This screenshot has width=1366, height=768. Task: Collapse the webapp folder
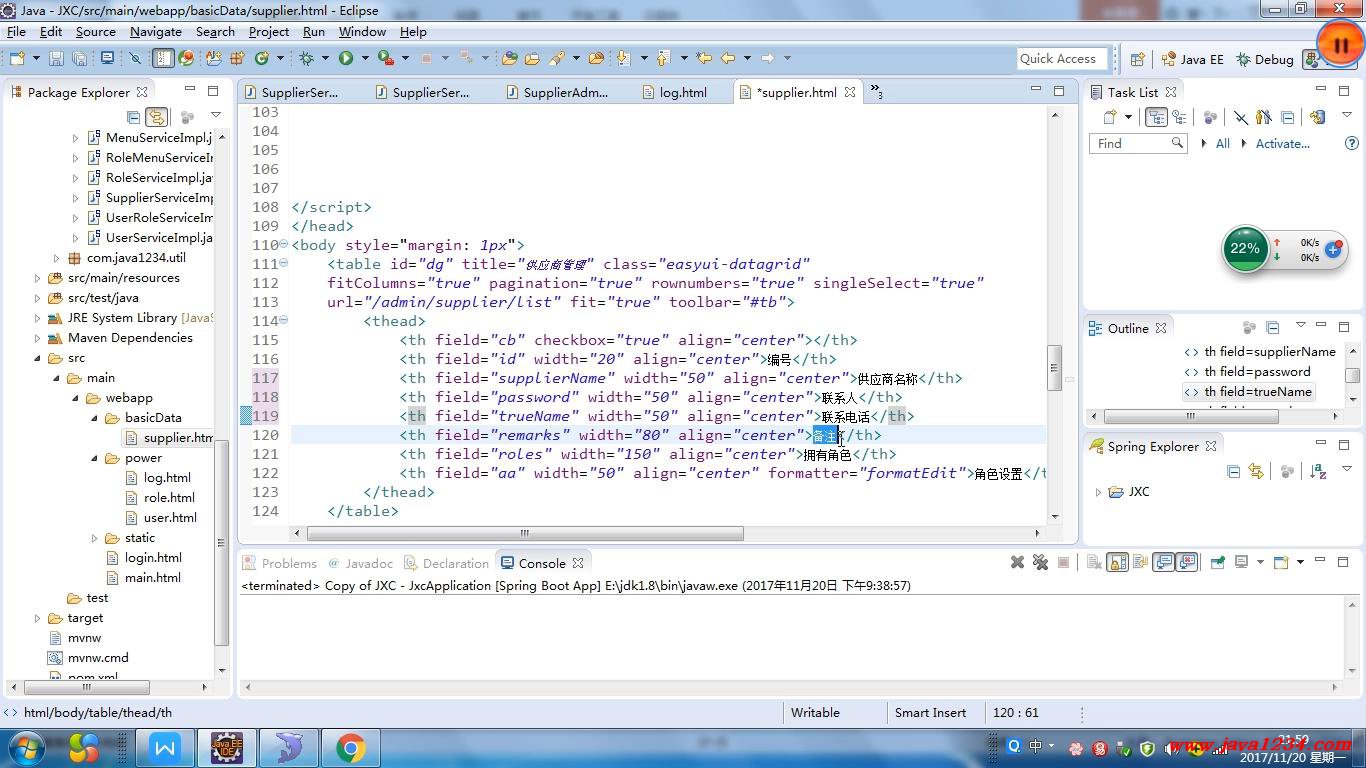click(x=76, y=398)
